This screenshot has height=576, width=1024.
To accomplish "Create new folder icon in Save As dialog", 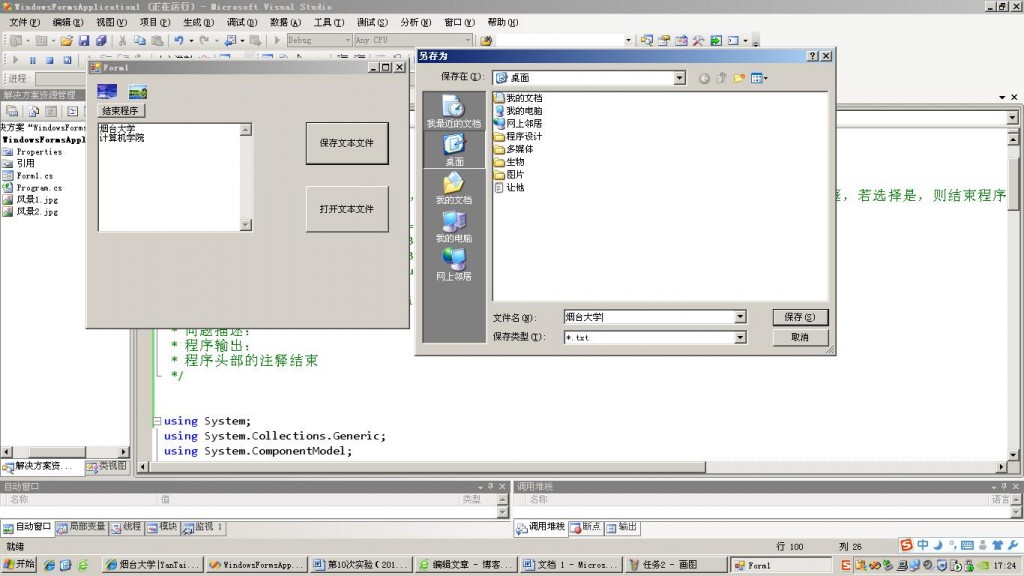I will point(739,78).
